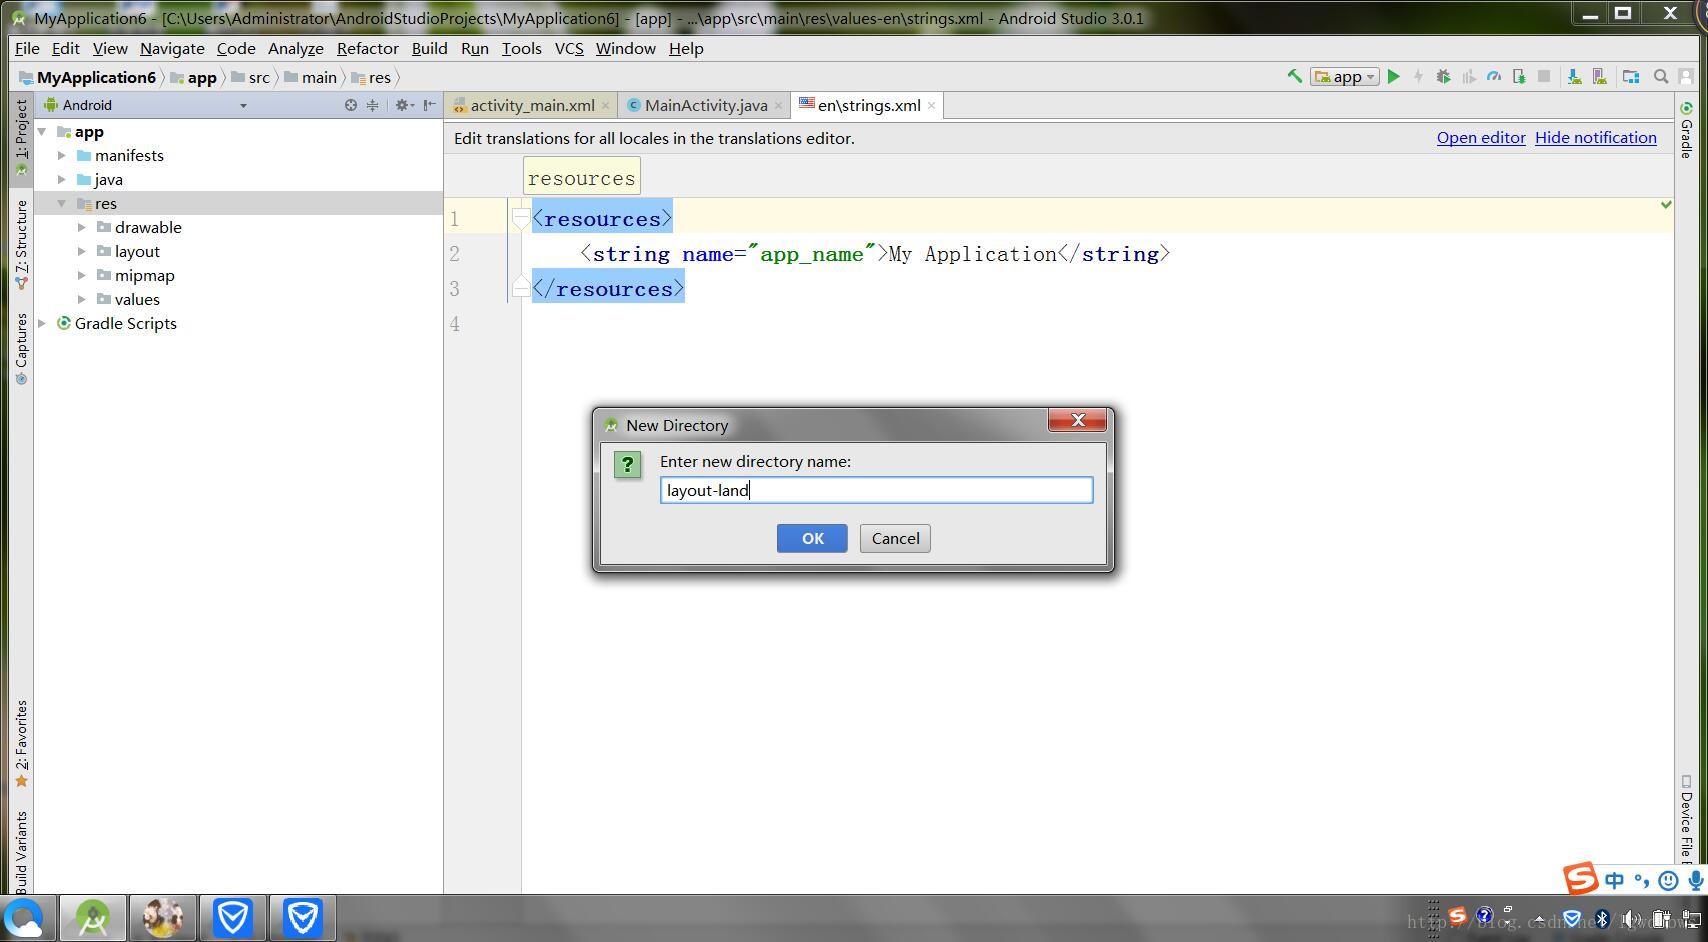Open project panel settings gear
The width and height of the screenshot is (1708, 942).
[x=403, y=105]
